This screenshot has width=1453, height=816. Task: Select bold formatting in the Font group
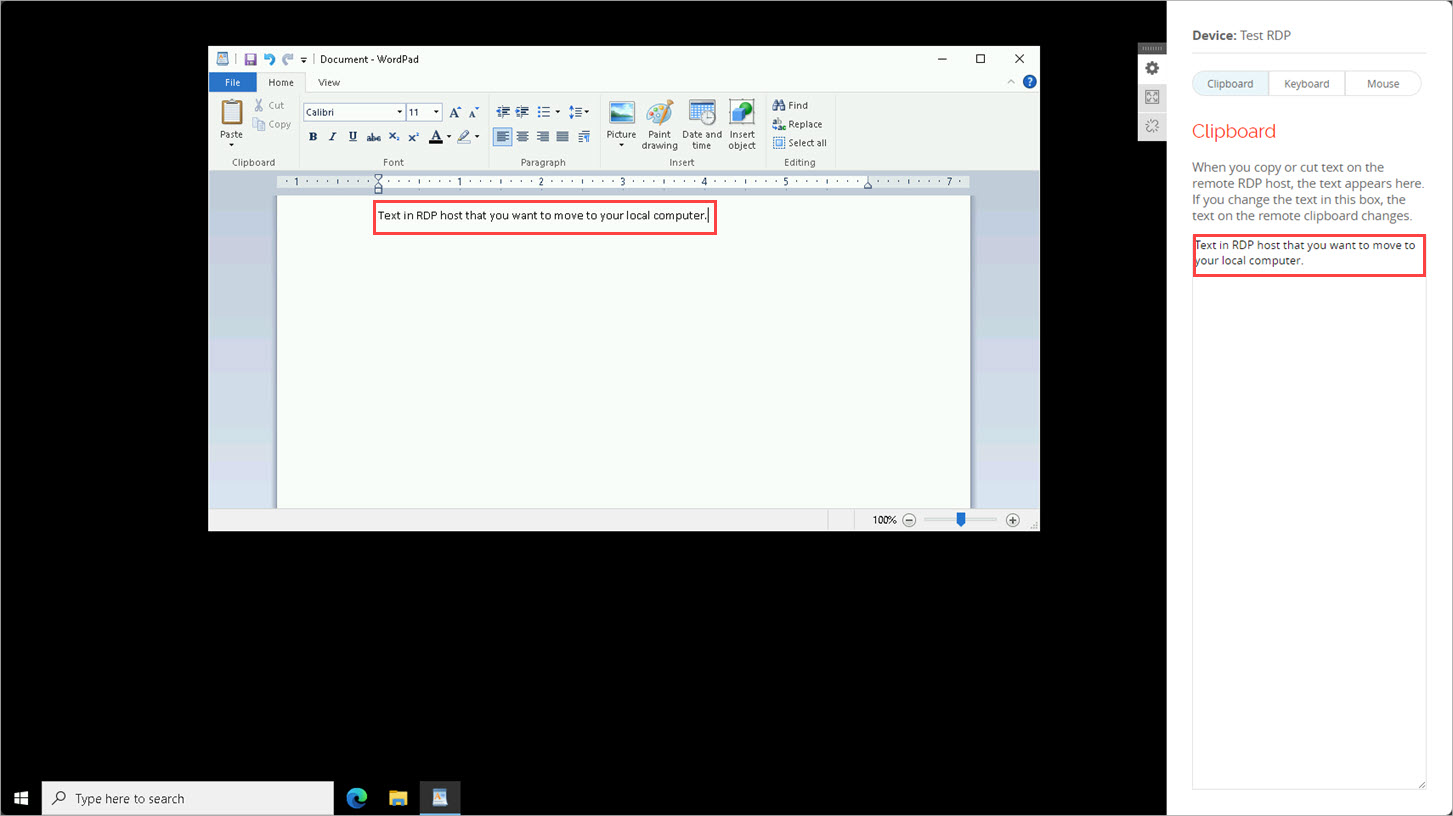click(312, 136)
